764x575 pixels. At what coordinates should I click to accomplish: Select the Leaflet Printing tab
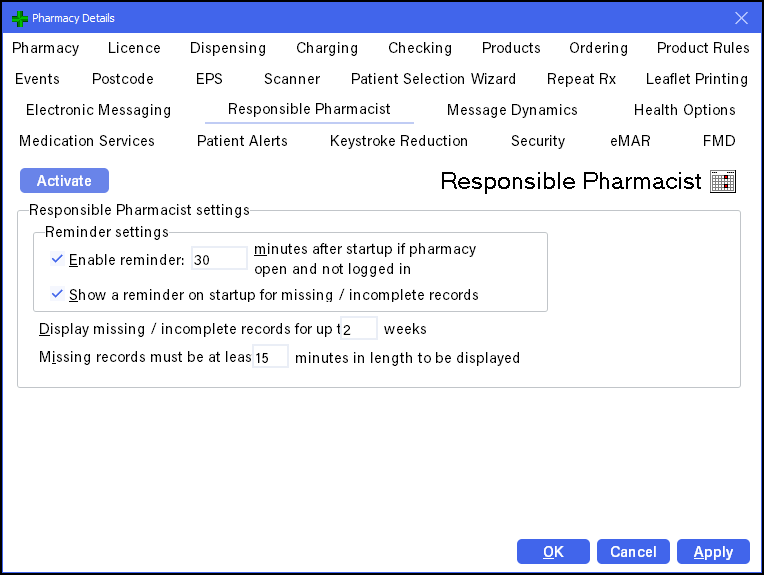coord(696,79)
